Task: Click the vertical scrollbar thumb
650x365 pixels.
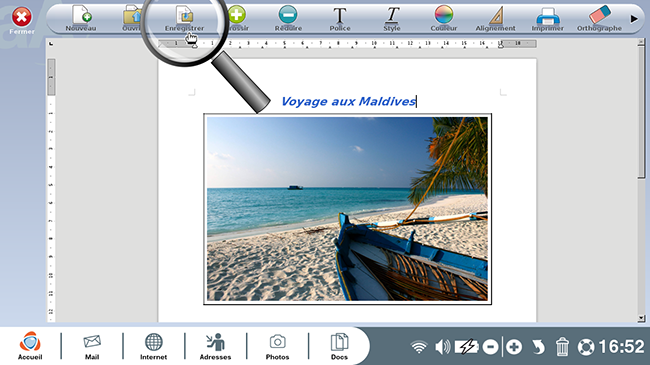Action: 641,112
